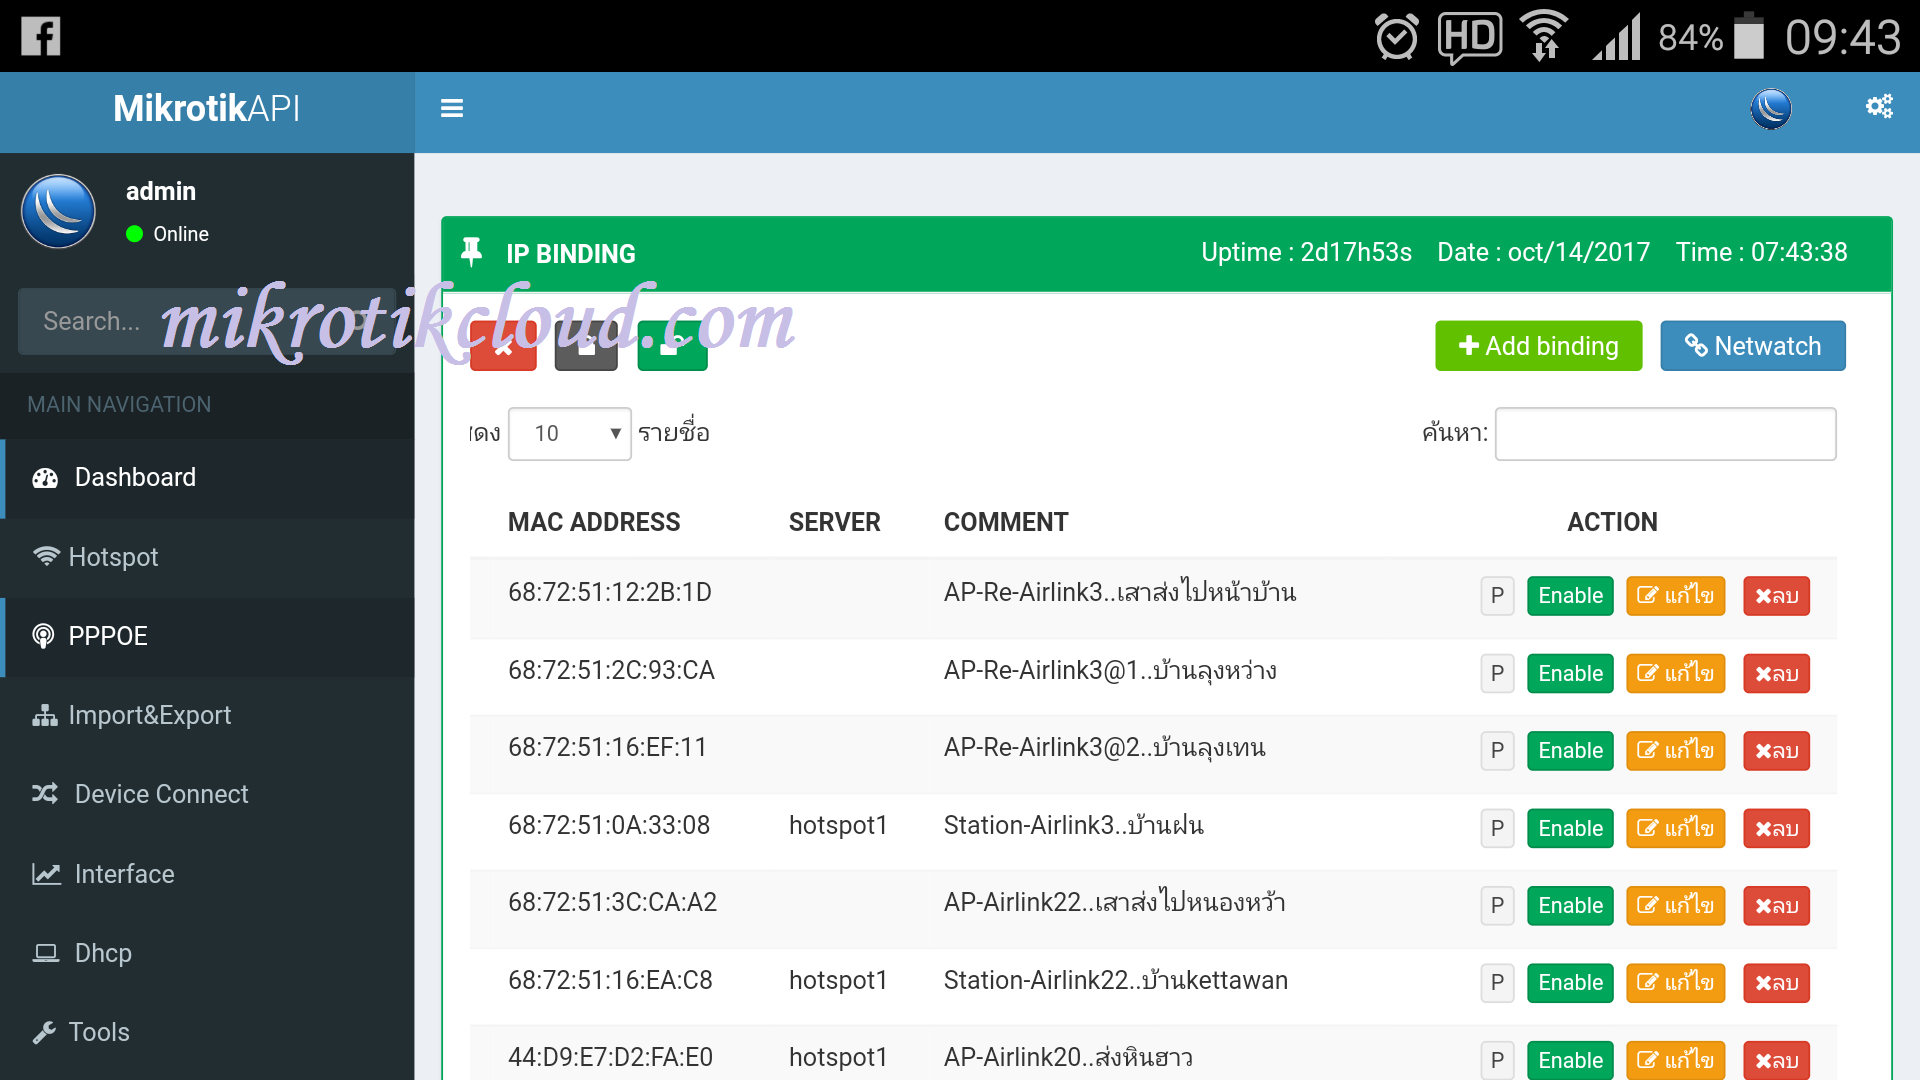1920x1080 pixels.
Task: Open MikrotikAPI settings gear menu
Action: tap(1878, 107)
